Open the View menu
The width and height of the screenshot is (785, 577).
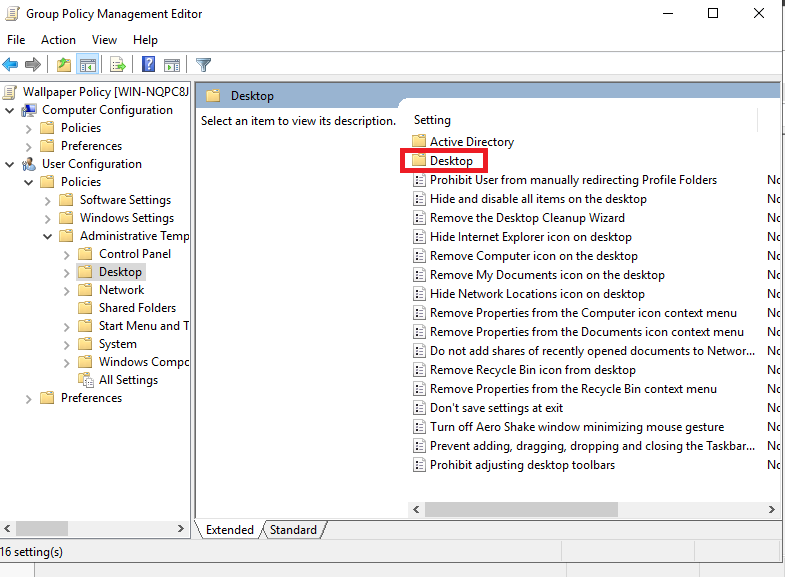tap(104, 40)
